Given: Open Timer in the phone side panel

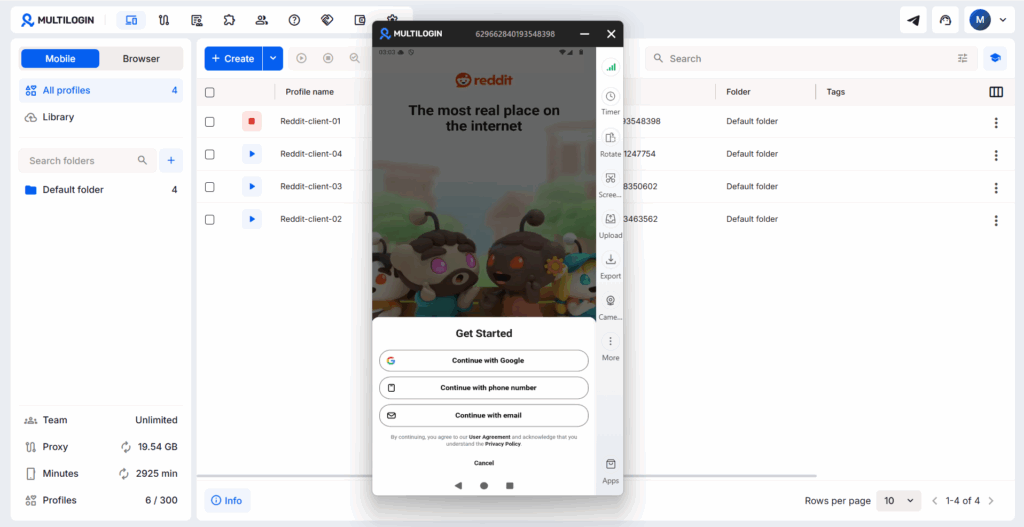Looking at the screenshot, I should pos(610,102).
